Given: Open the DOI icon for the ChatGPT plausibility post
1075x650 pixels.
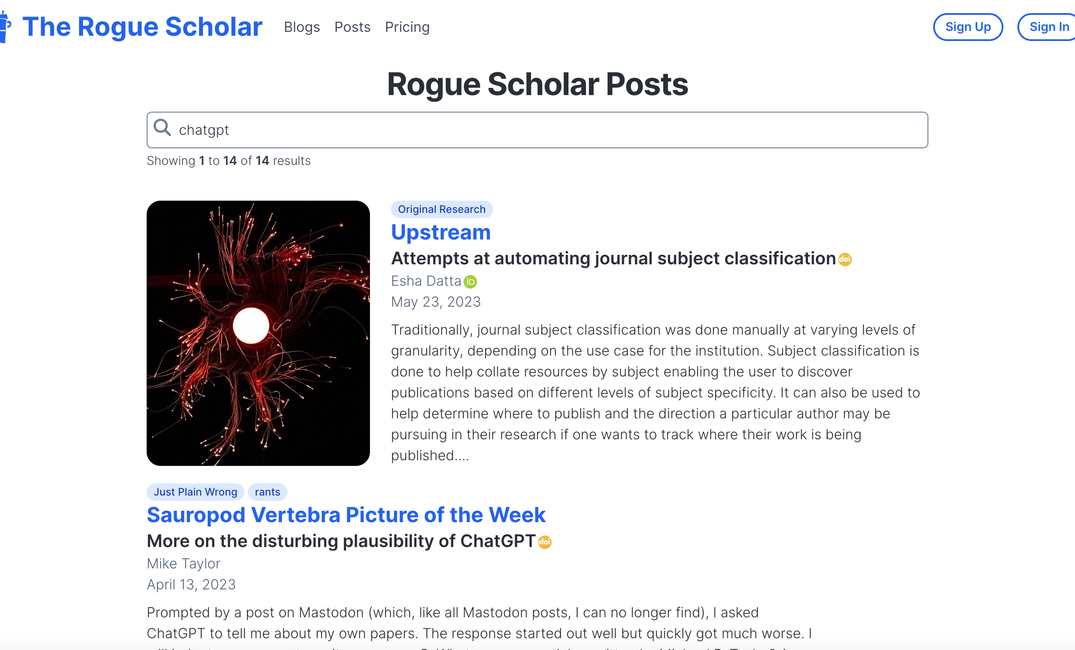Looking at the screenshot, I should [x=545, y=541].
